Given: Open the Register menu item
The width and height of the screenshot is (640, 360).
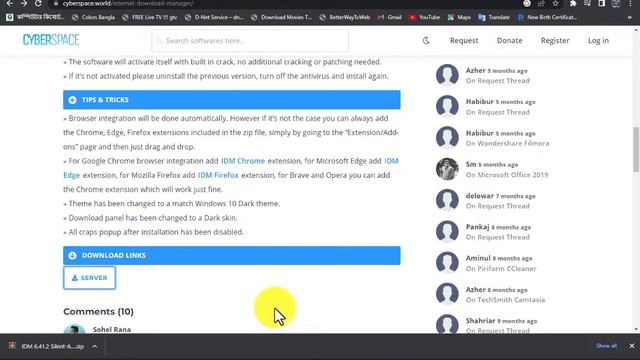Looking at the screenshot, I should click(555, 40).
